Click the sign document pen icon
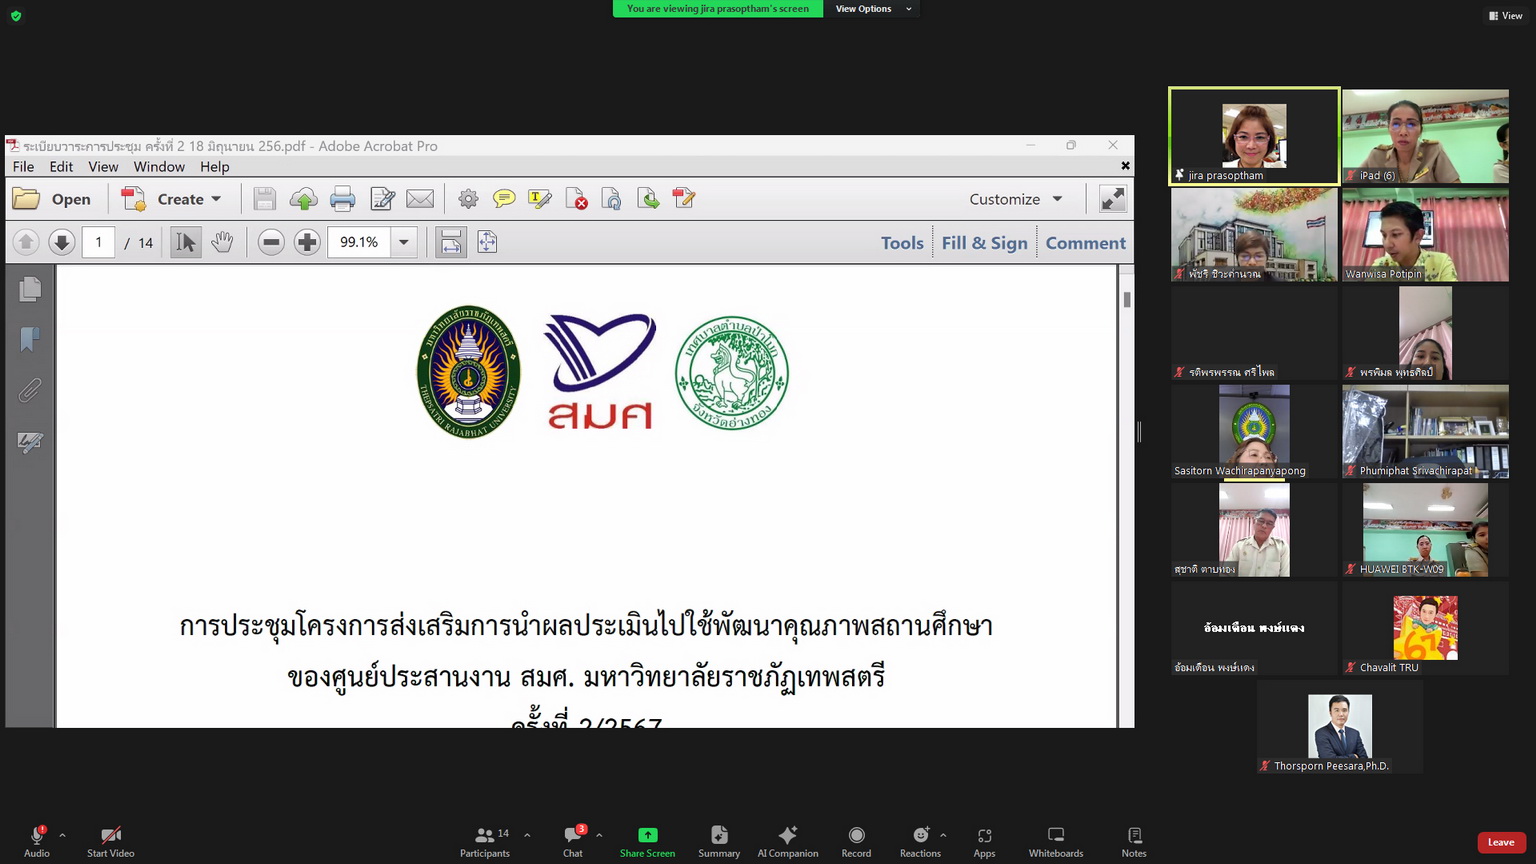1536x864 pixels. 382,199
